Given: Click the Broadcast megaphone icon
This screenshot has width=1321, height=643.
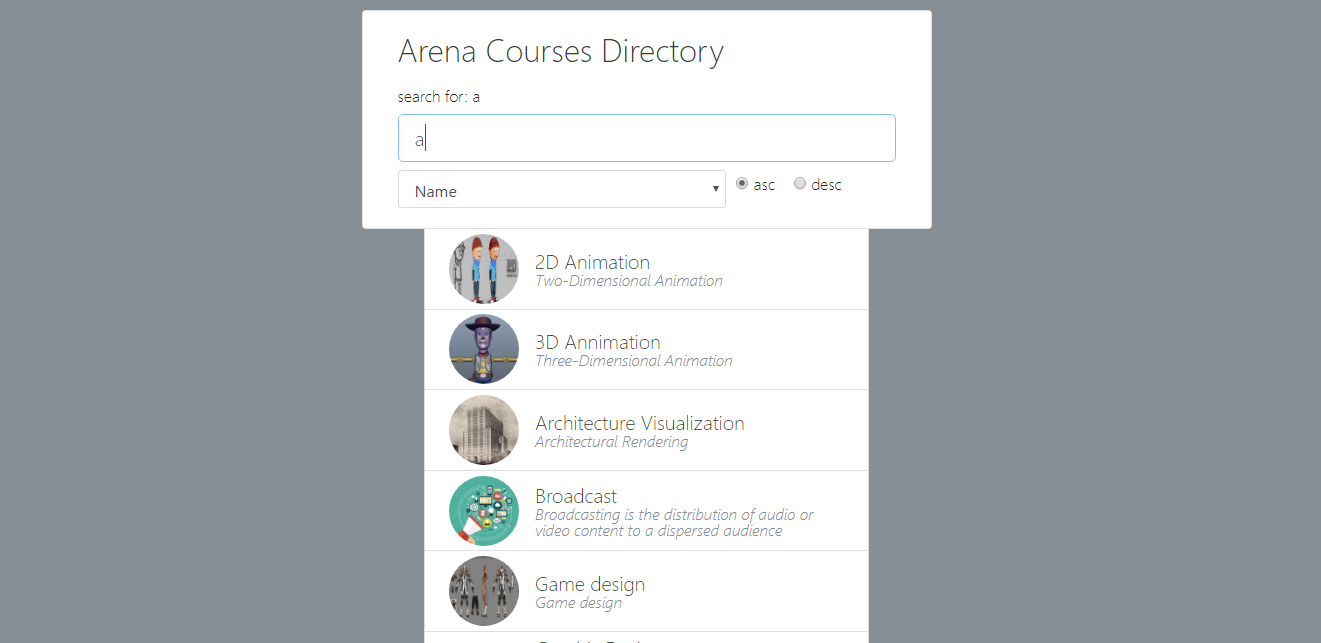Looking at the screenshot, I should pyautogui.click(x=484, y=511).
